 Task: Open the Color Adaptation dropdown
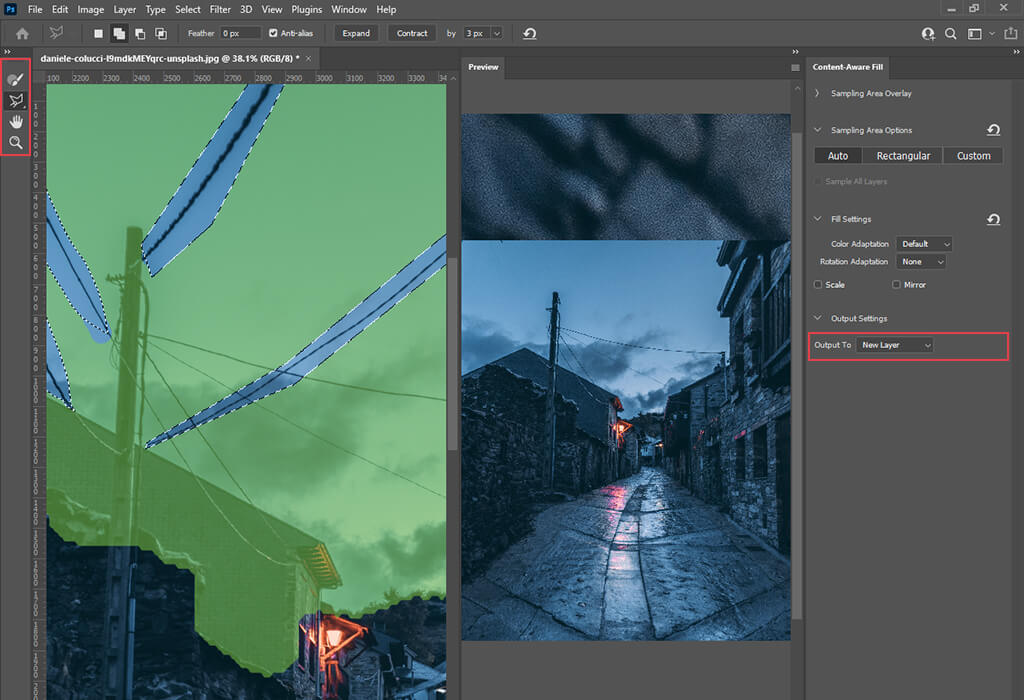pos(924,244)
